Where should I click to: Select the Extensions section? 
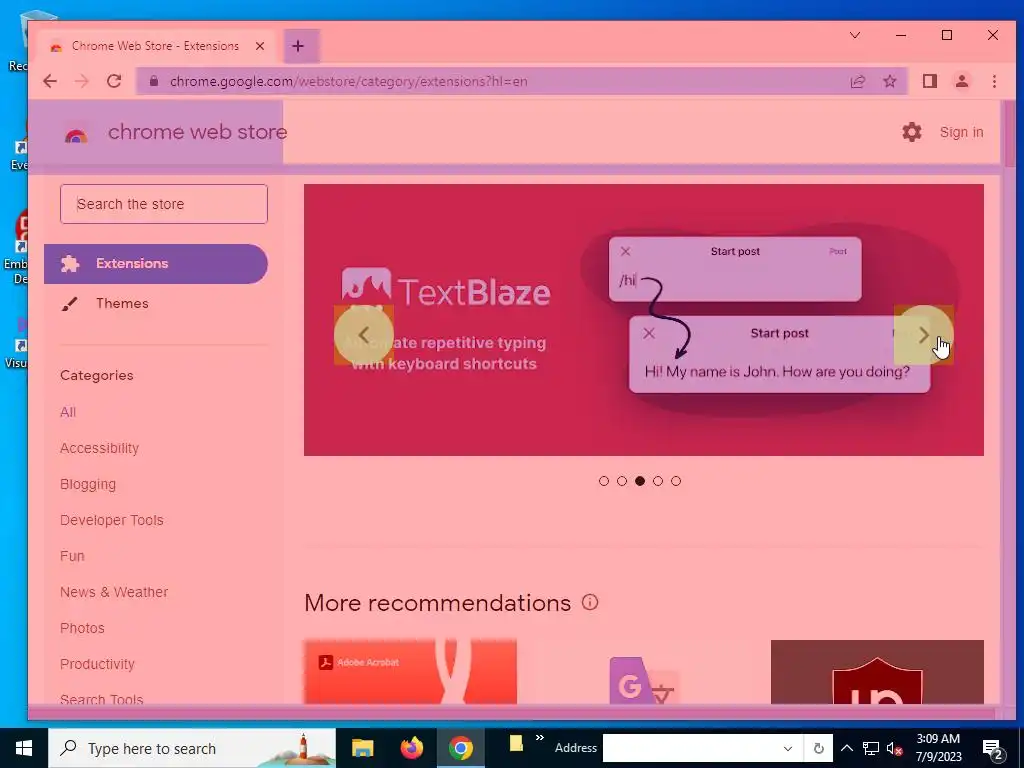click(x=155, y=264)
